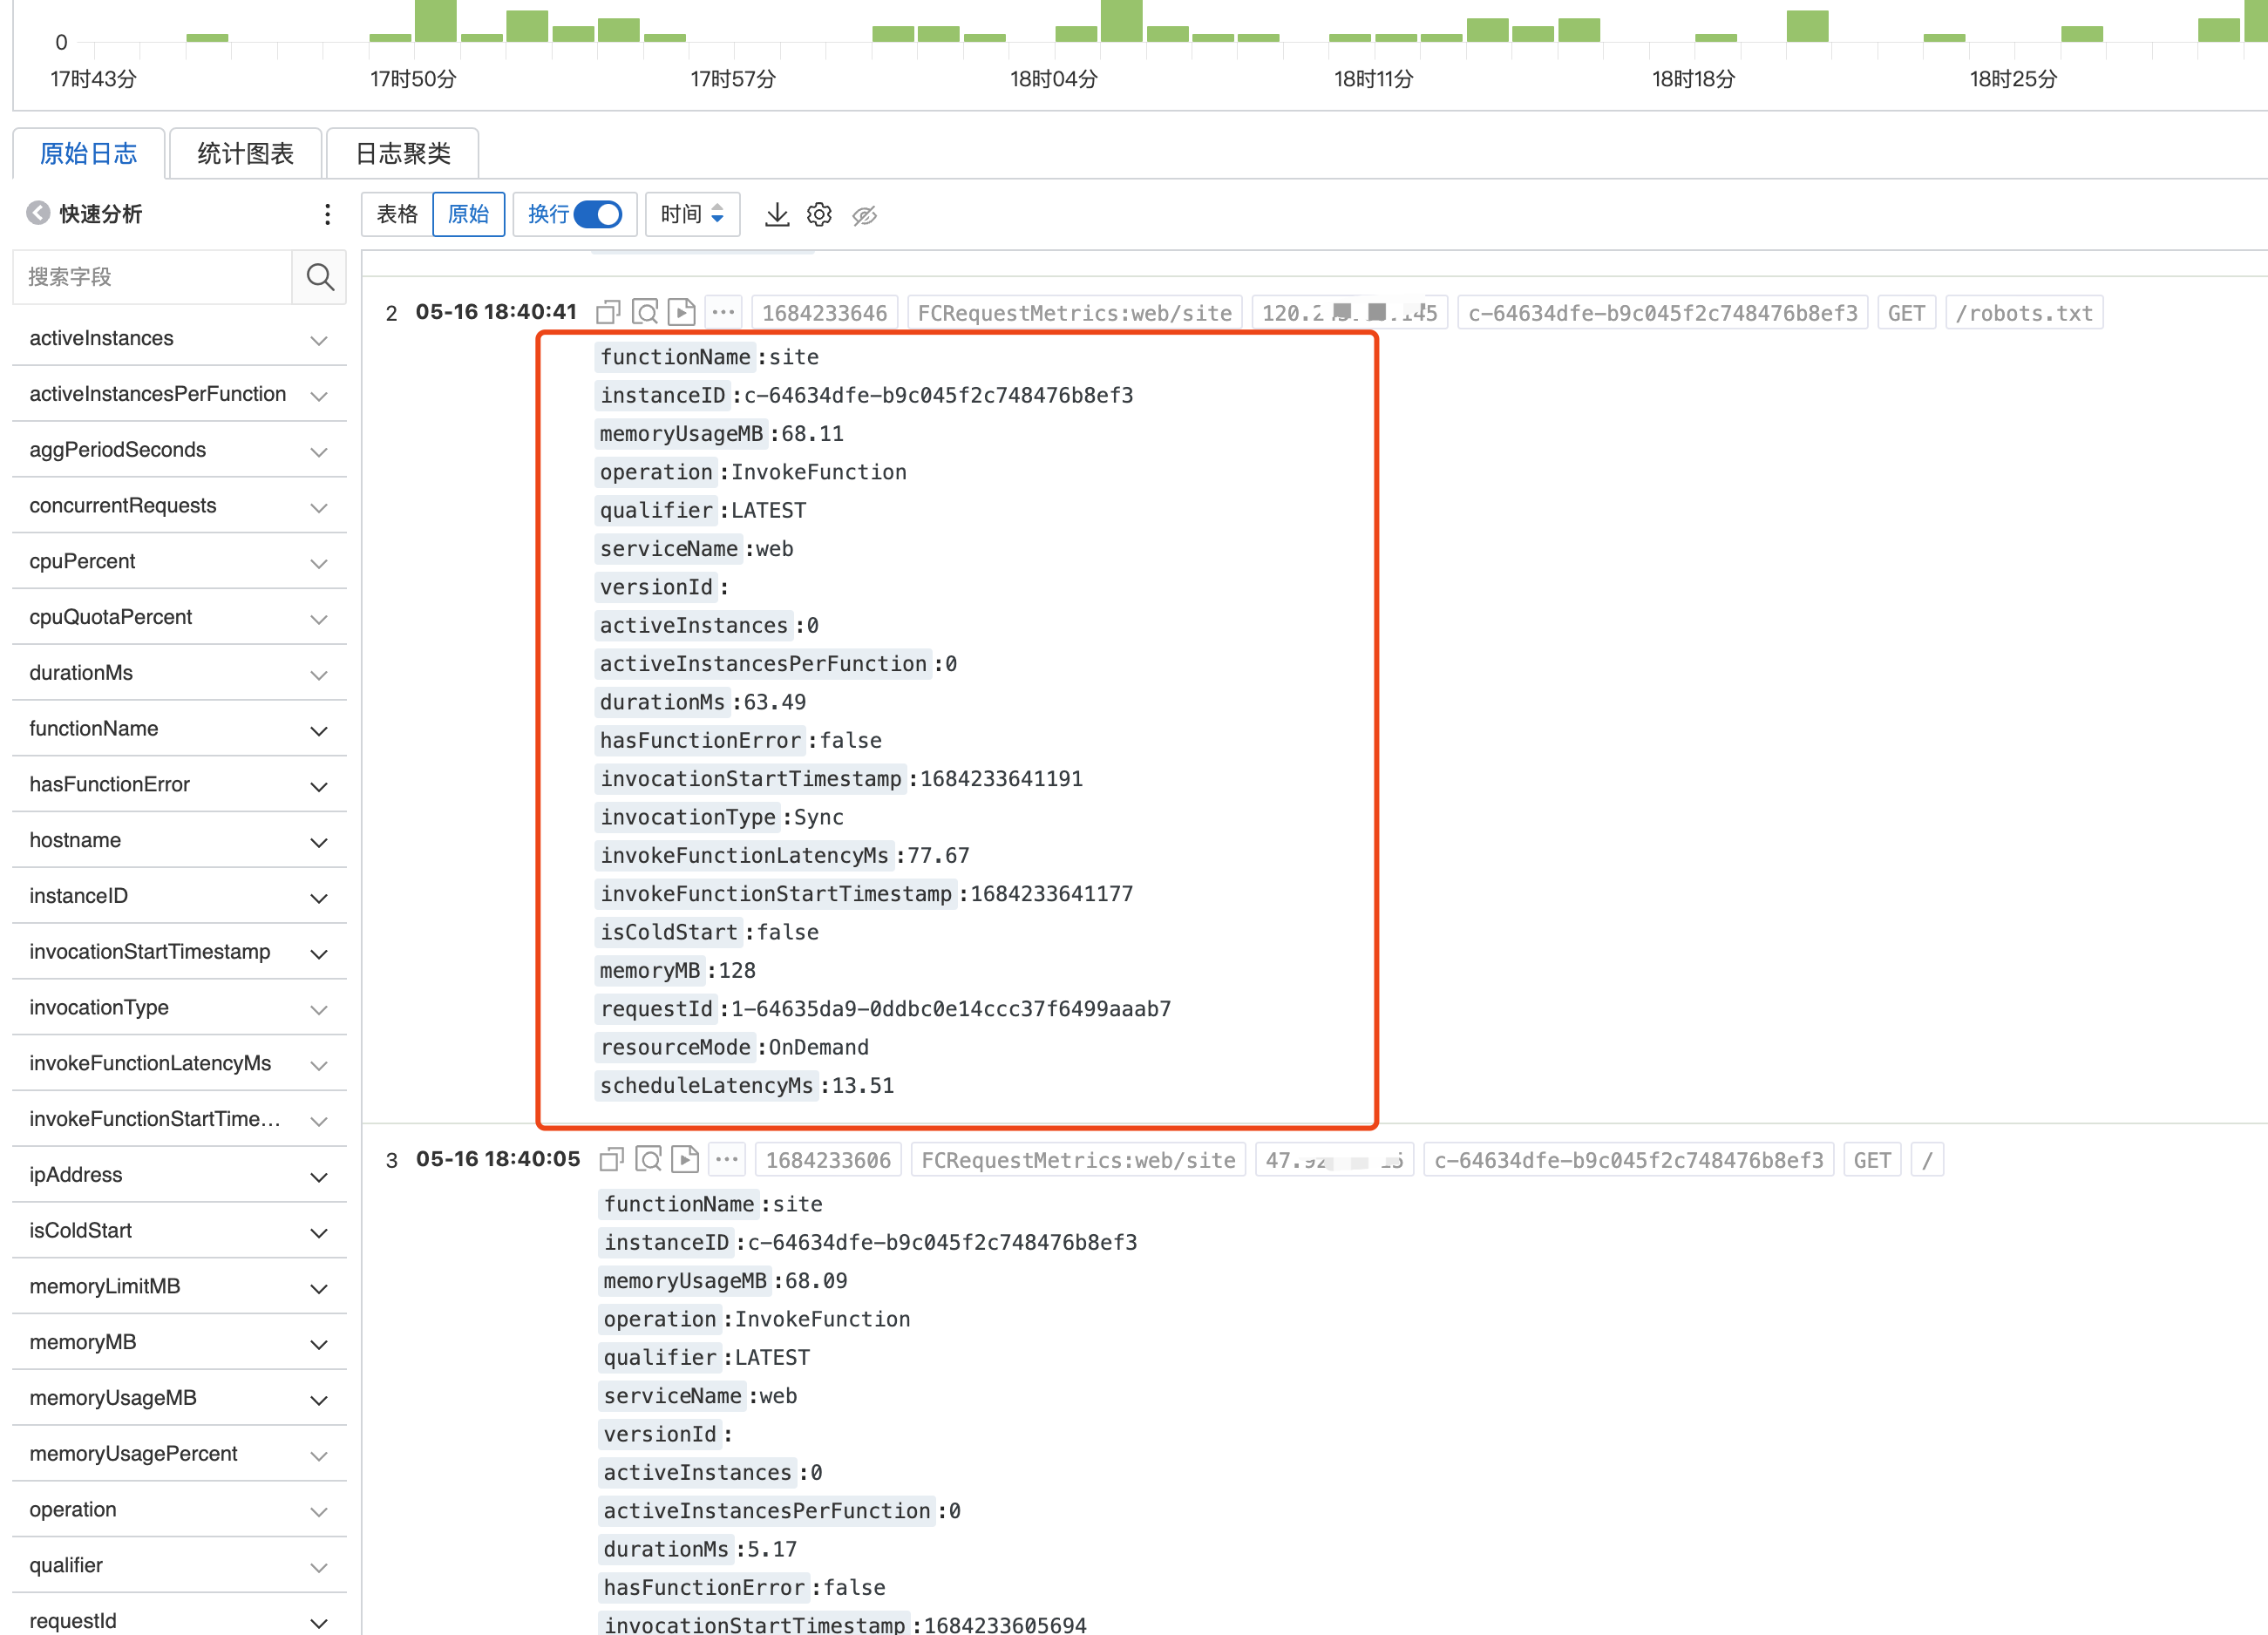Expand the aggPeriodSeconds field
This screenshot has height=1635, width=2268.
[x=319, y=452]
